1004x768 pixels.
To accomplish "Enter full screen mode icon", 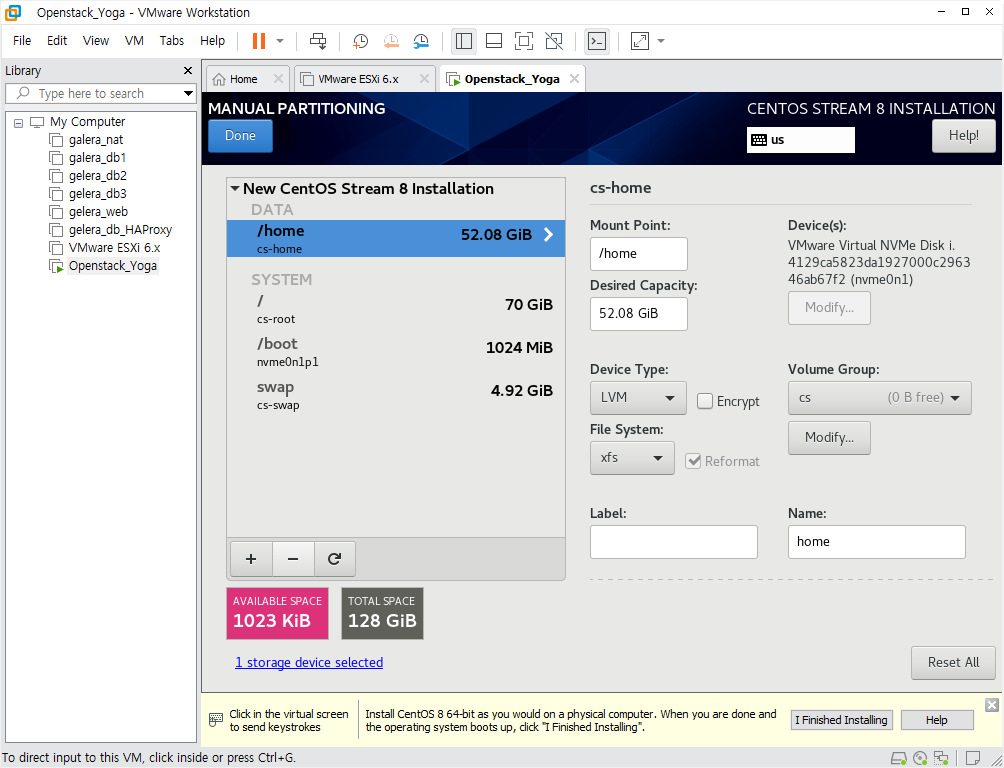I will (524, 41).
